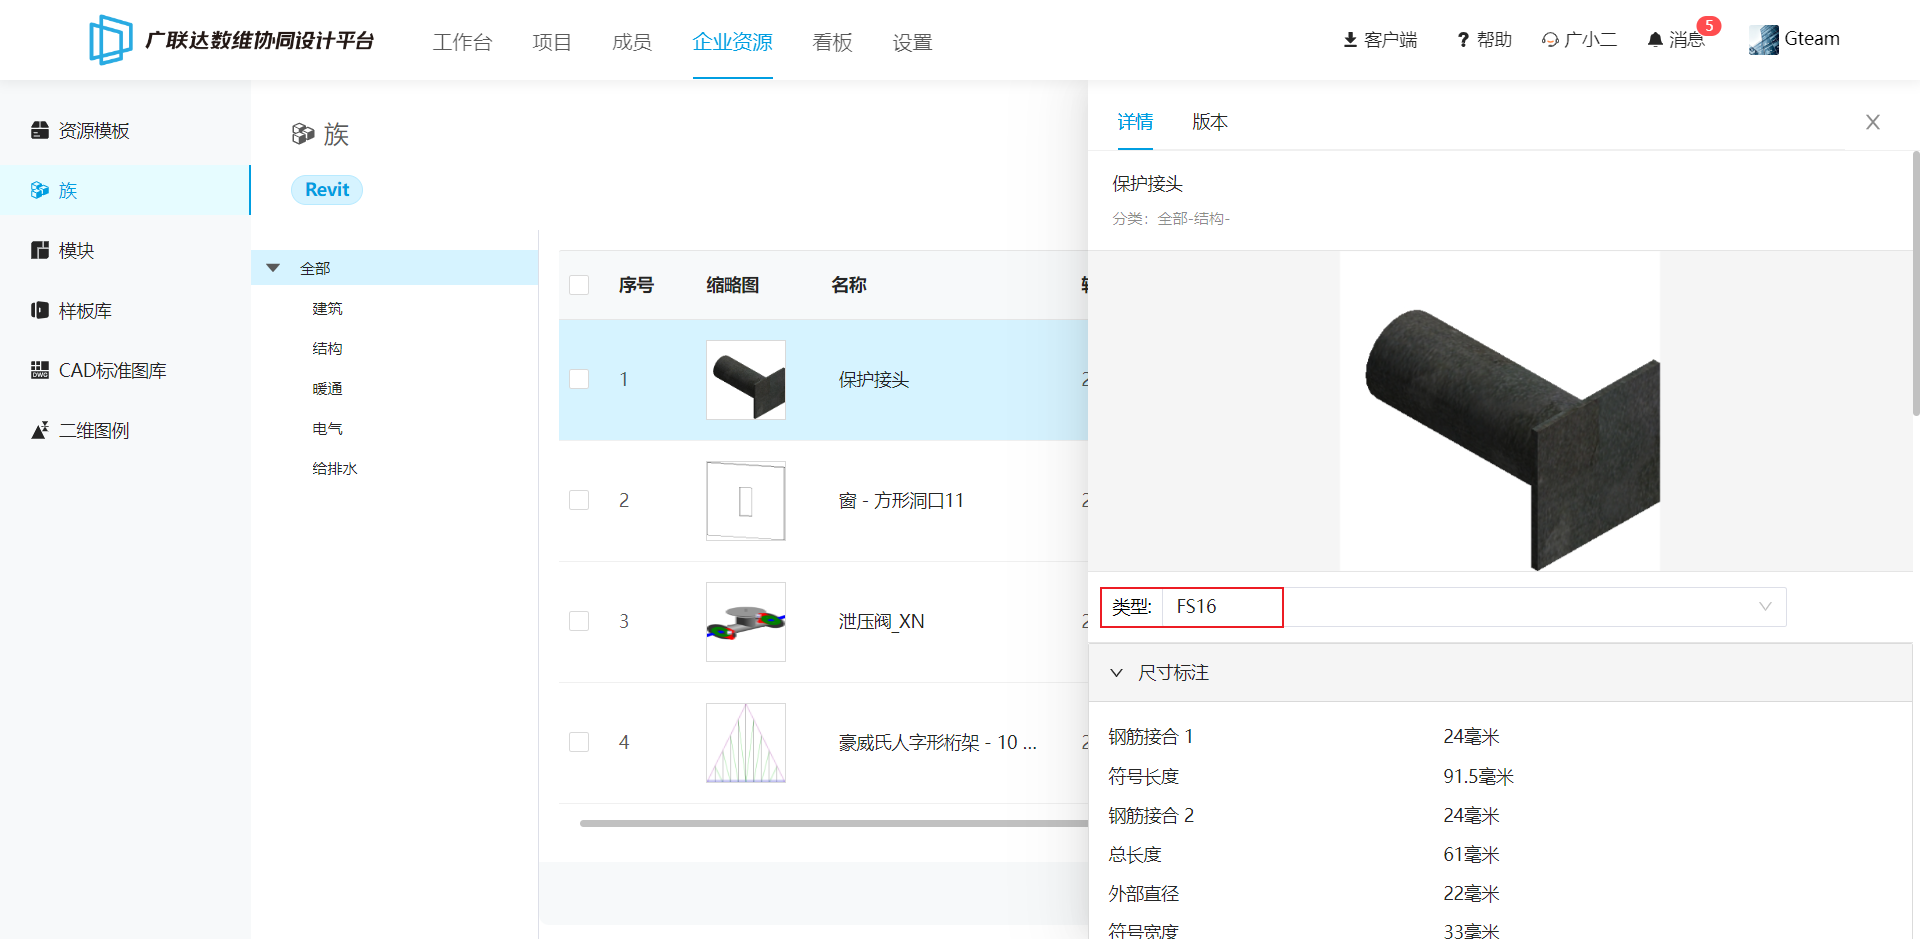Select the 建筑 category in tree
The height and width of the screenshot is (939, 1920).
[x=327, y=309]
